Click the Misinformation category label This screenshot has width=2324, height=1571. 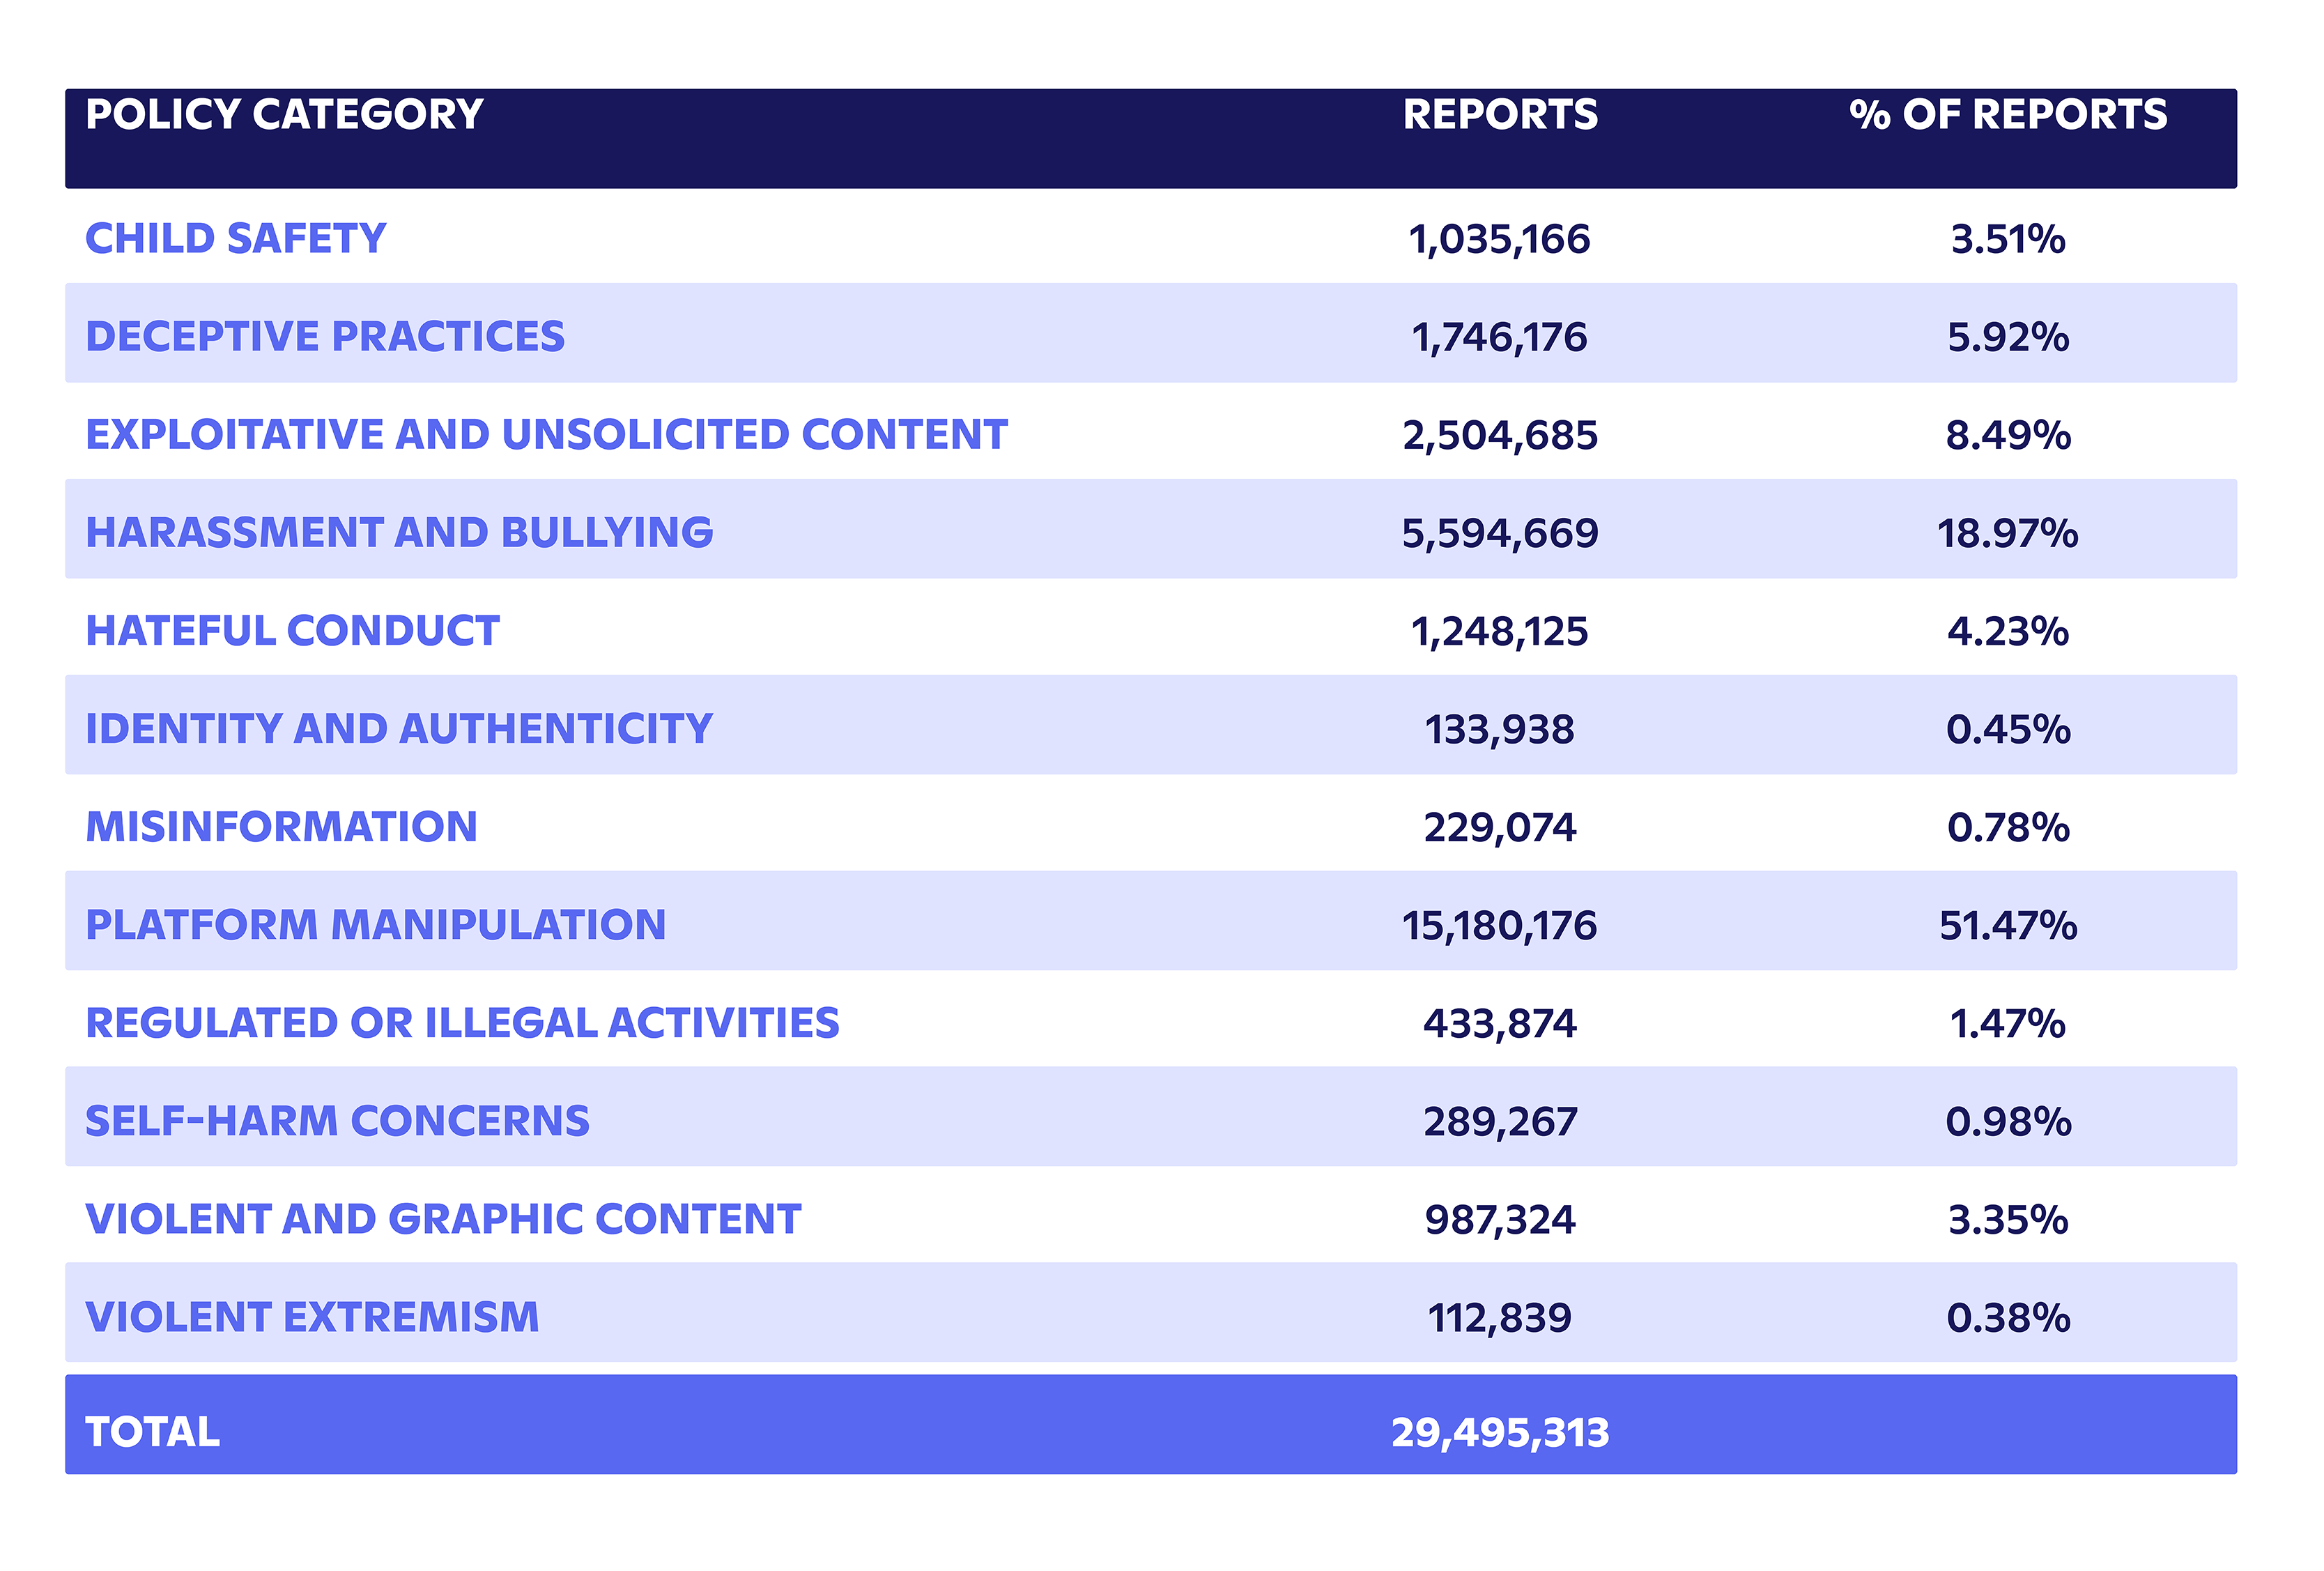pyautogui.click(x=281, y=827)
